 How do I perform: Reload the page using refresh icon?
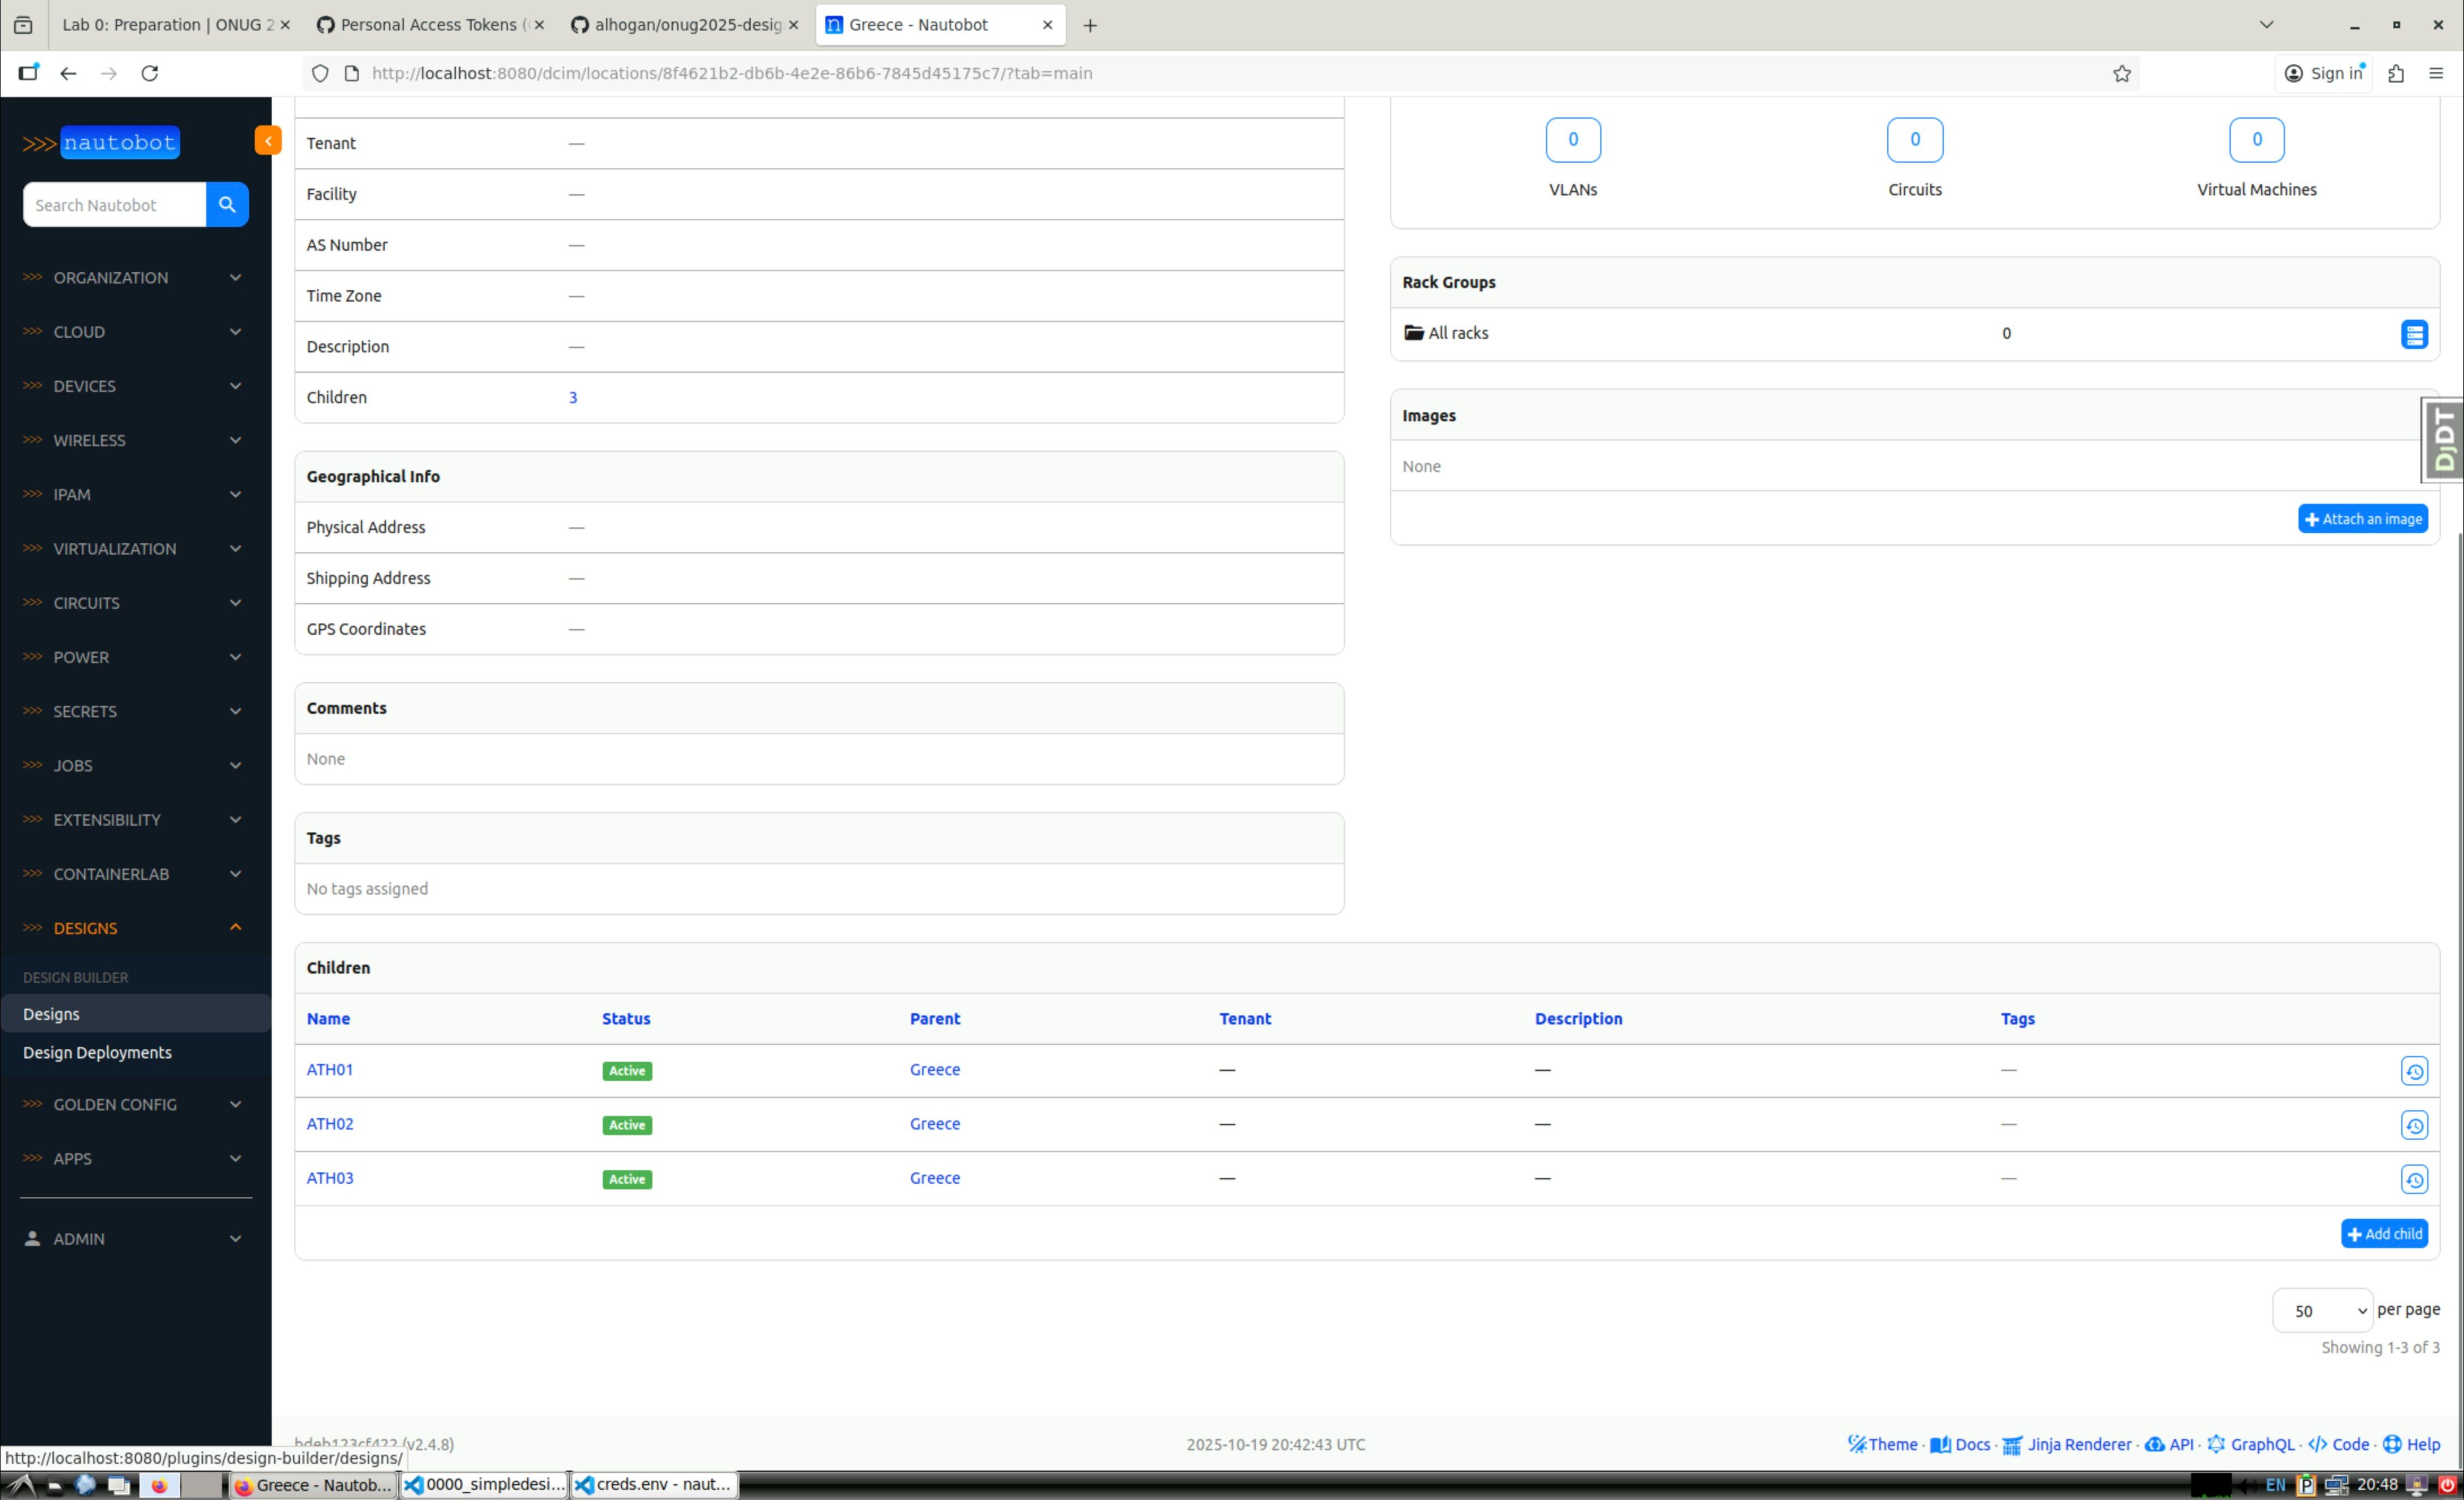coord(150,73)
